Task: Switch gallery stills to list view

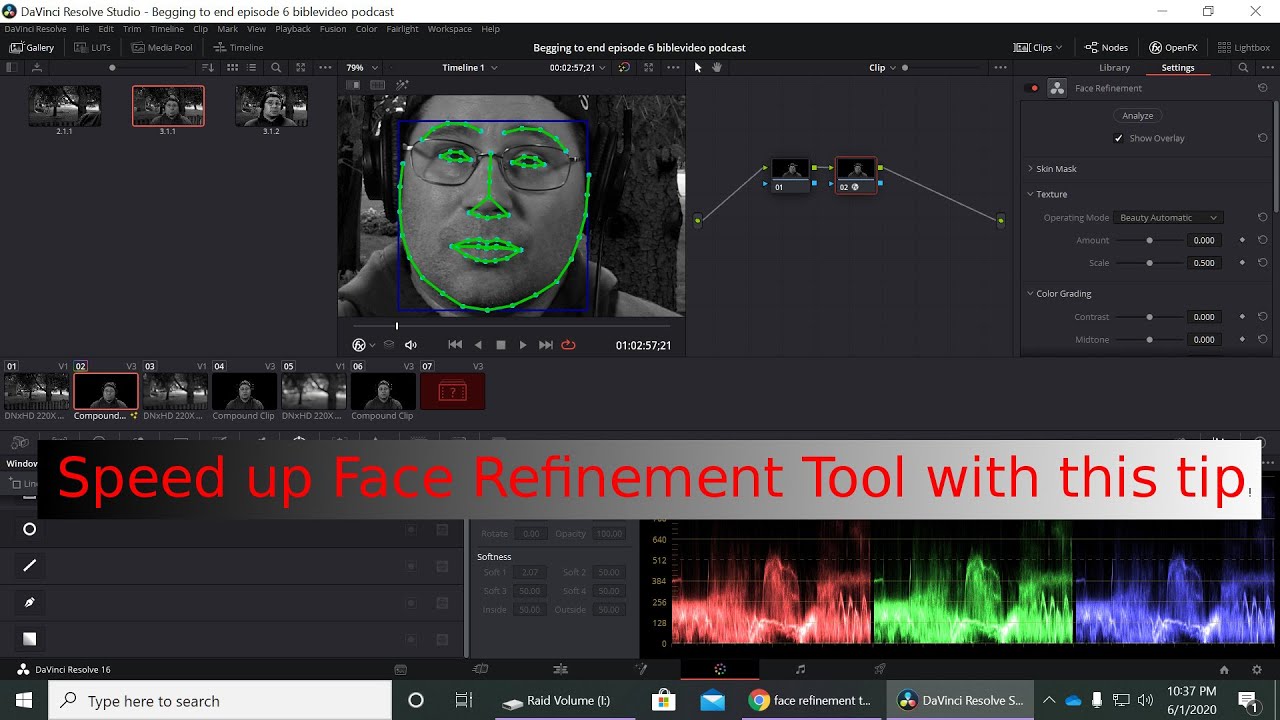Action: tap(251, 68)
